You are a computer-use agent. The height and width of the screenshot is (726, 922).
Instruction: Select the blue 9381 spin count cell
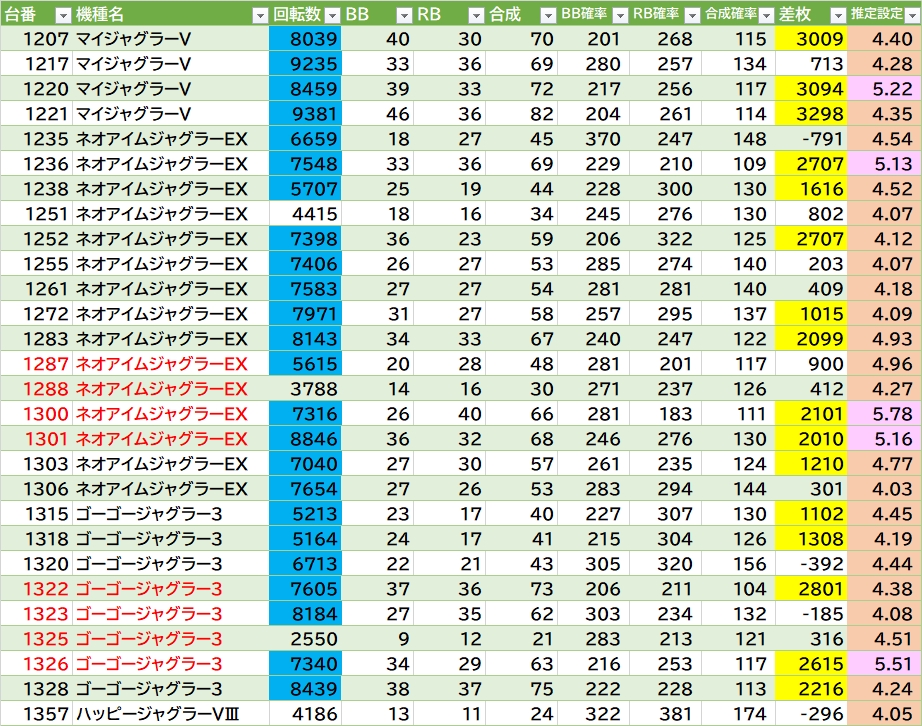tap(305, 114)
